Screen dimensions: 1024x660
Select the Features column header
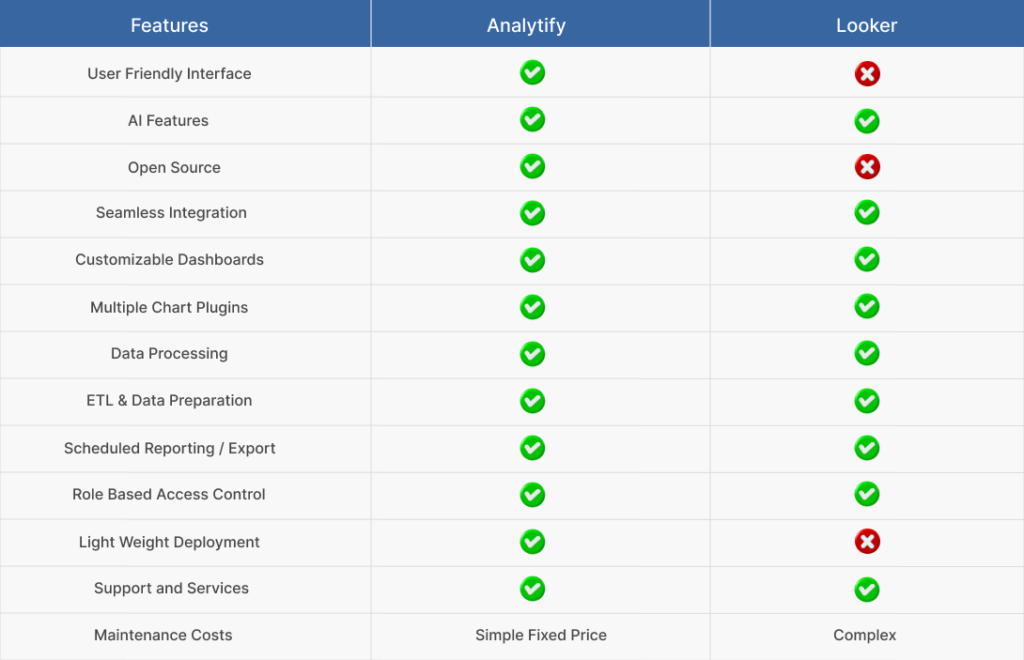pyautogui.click(x=185, y=24)
